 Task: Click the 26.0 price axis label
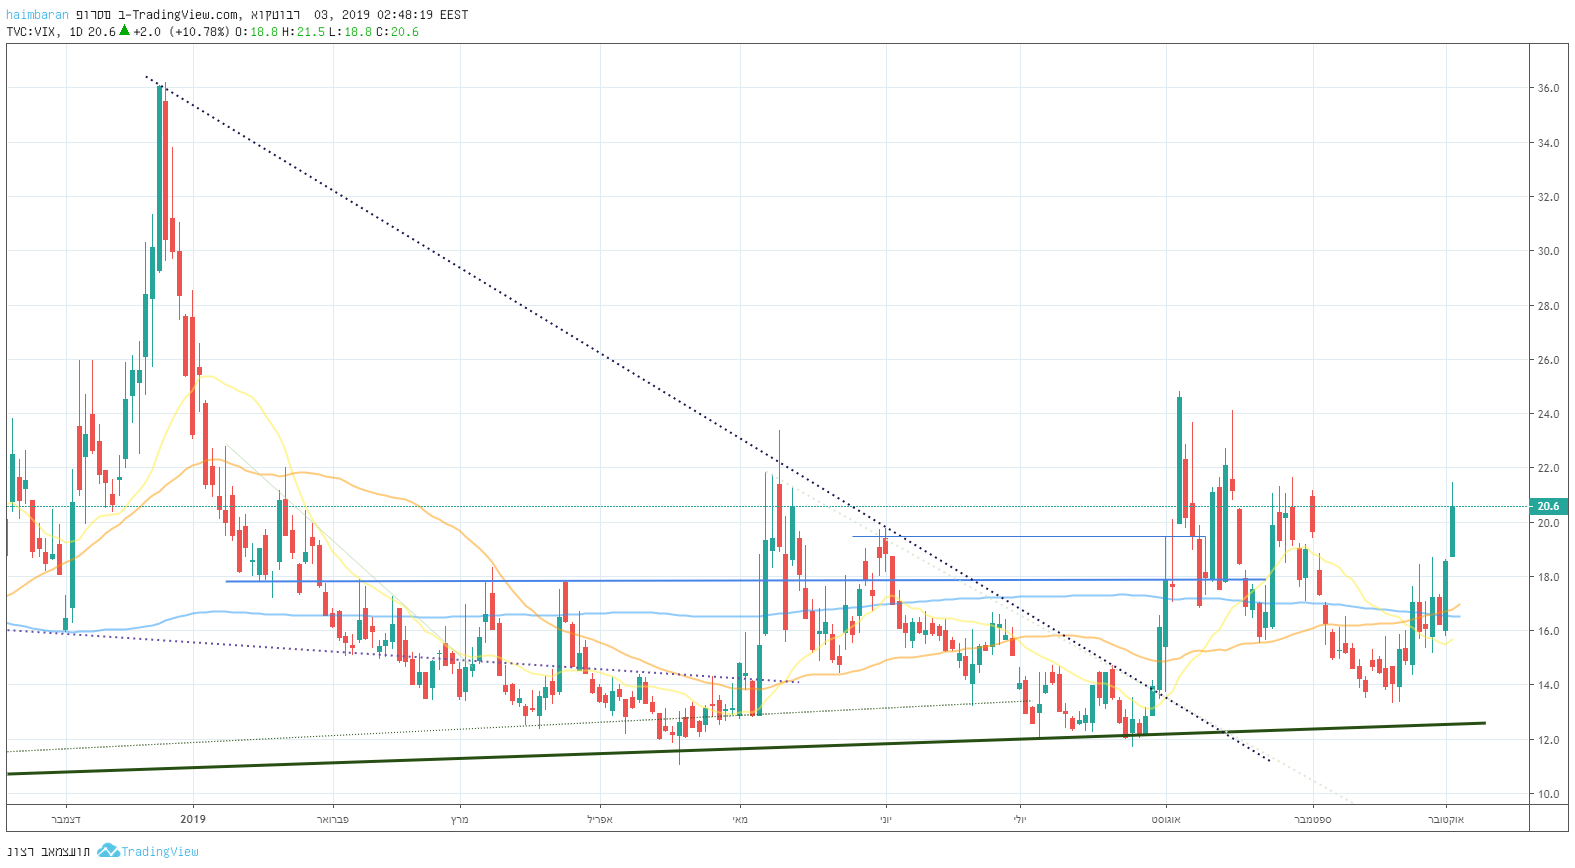coord(1548,360)
